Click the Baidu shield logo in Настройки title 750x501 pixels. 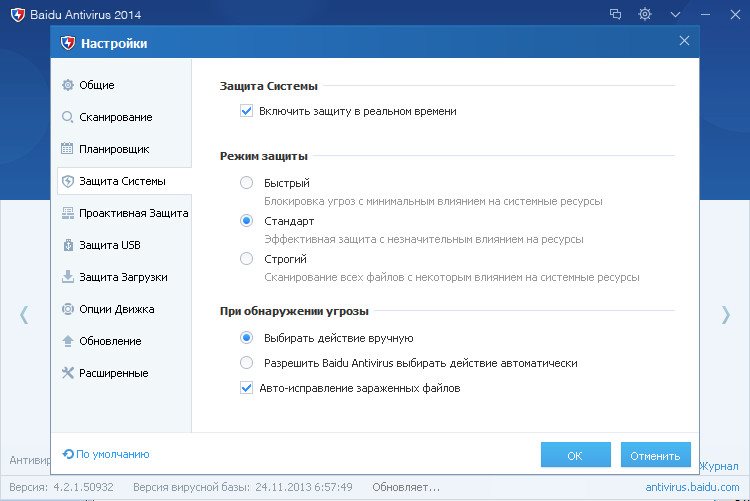[x=67, y=43]
